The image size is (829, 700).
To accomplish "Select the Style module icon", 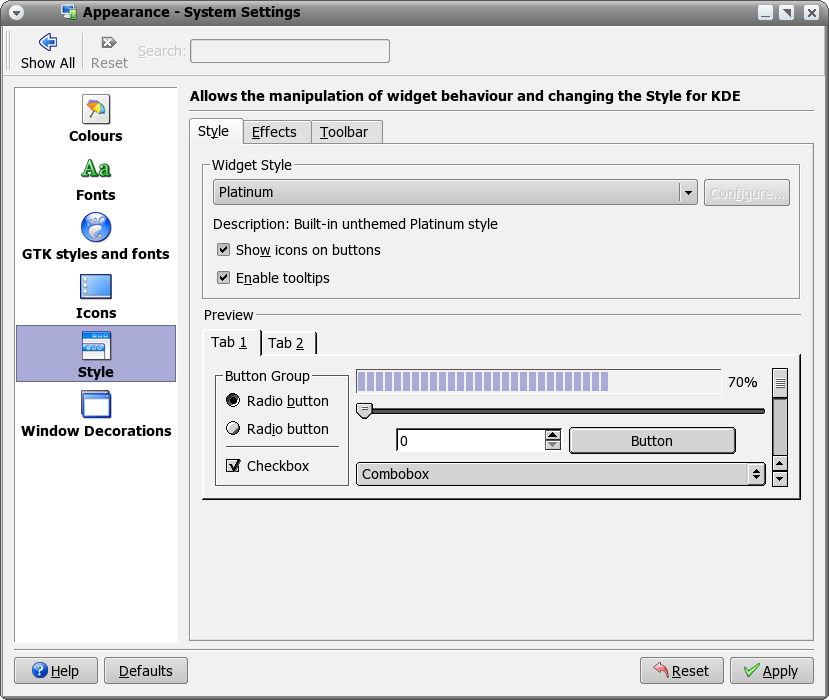I will tap(96, 345).
